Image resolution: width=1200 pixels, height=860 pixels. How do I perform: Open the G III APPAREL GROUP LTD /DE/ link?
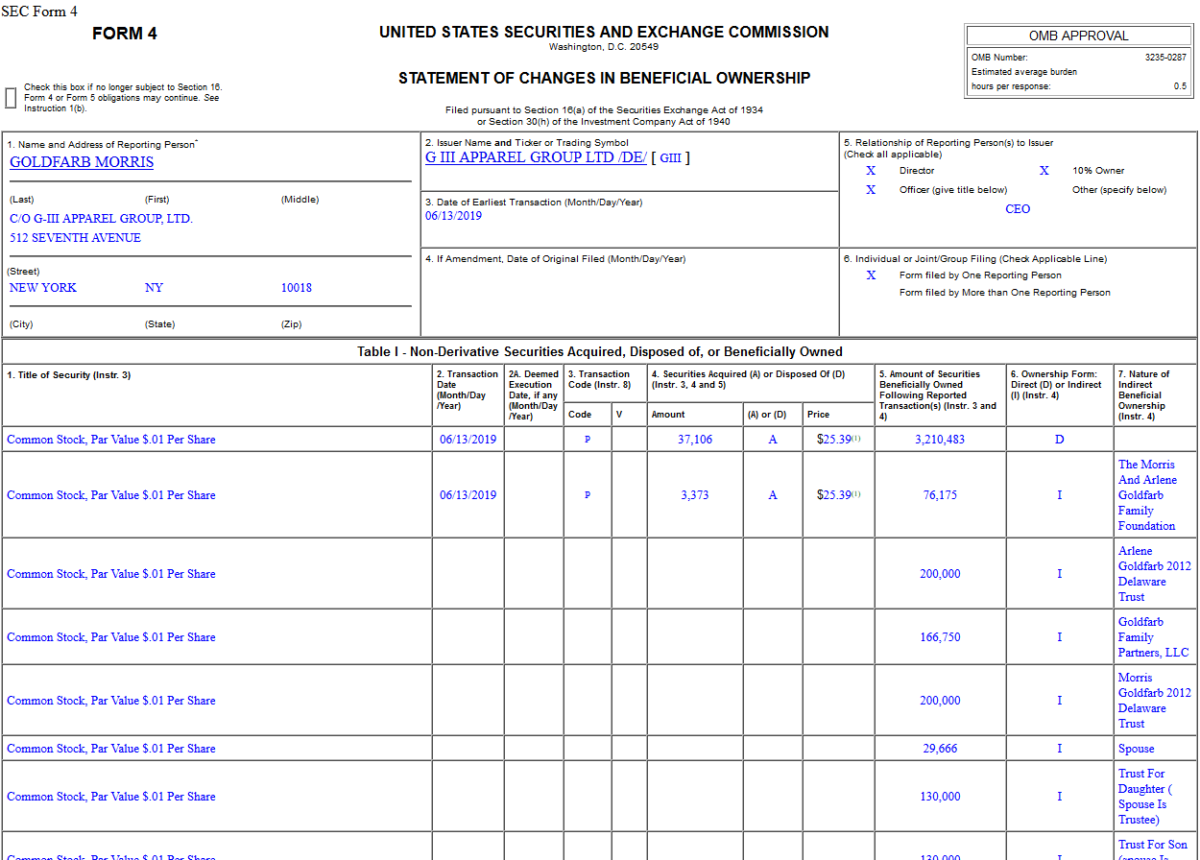pos(536,157)
